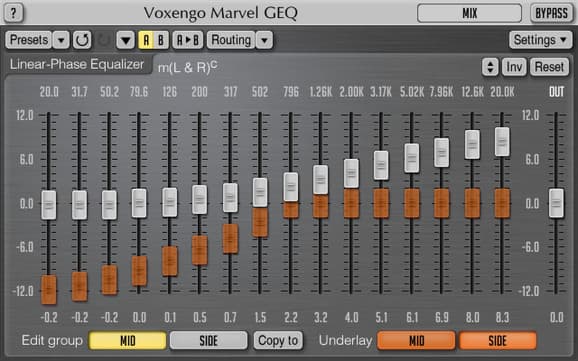The image size is (578, 361).
Task: Click the 796 Hz band gain value 2.2
Action: [291, 317]
